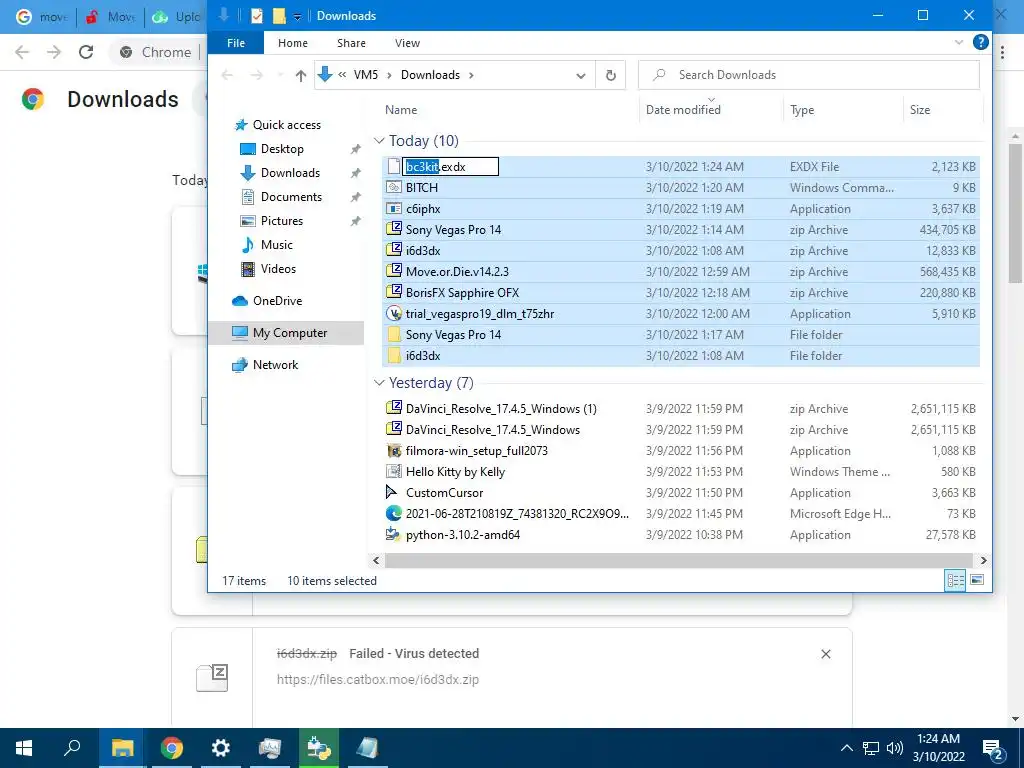Click the volume speaker tray icon

(x=895, y=748)
